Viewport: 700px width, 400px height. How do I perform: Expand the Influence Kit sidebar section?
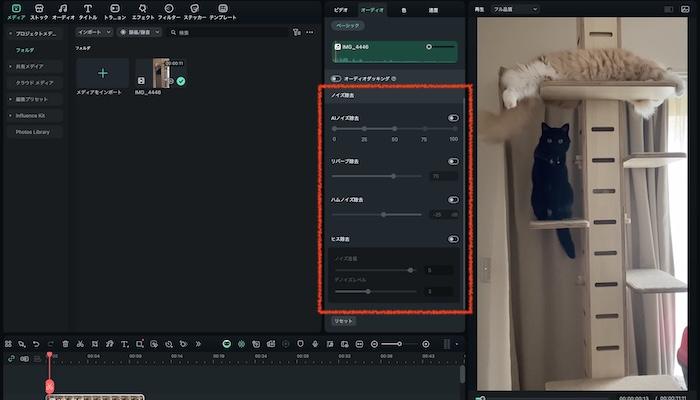point(32,116)
